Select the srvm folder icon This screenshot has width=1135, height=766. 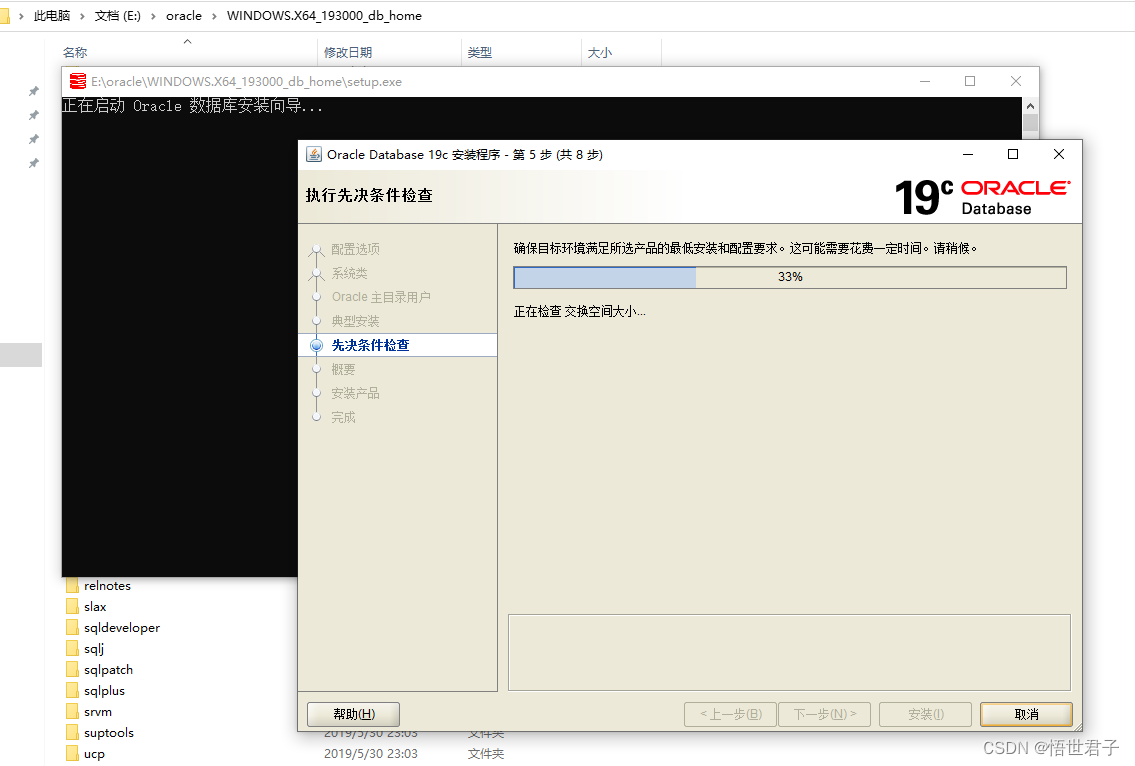tap(72, 711)
